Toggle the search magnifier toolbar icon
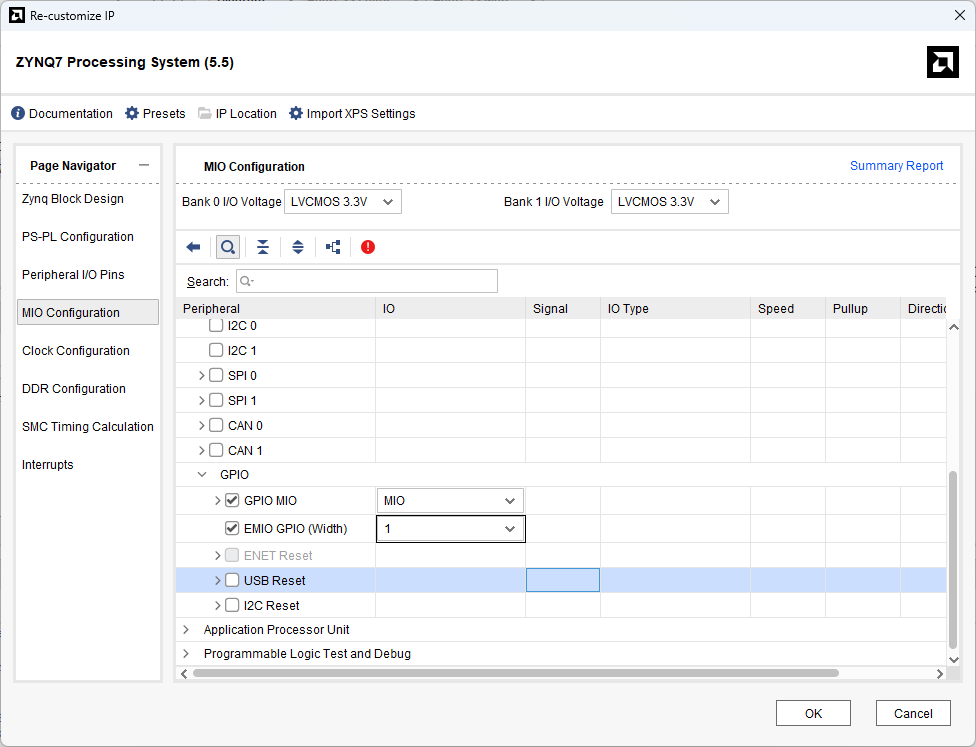The image size is (976, 747). [x=228, y=247]
